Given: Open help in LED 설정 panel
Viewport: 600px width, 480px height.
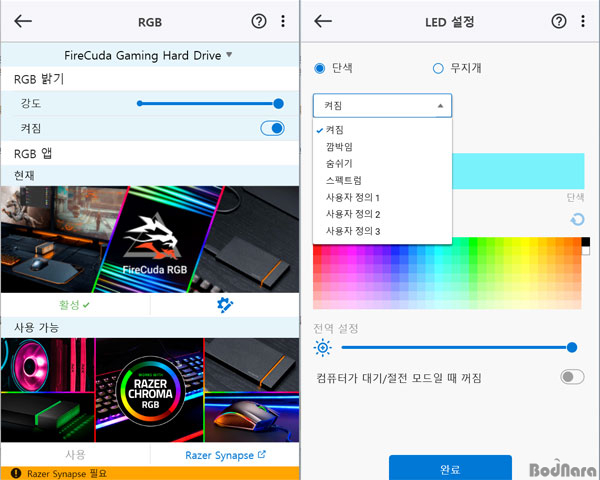Looking at the screenshot, I should tap(559, 21).
